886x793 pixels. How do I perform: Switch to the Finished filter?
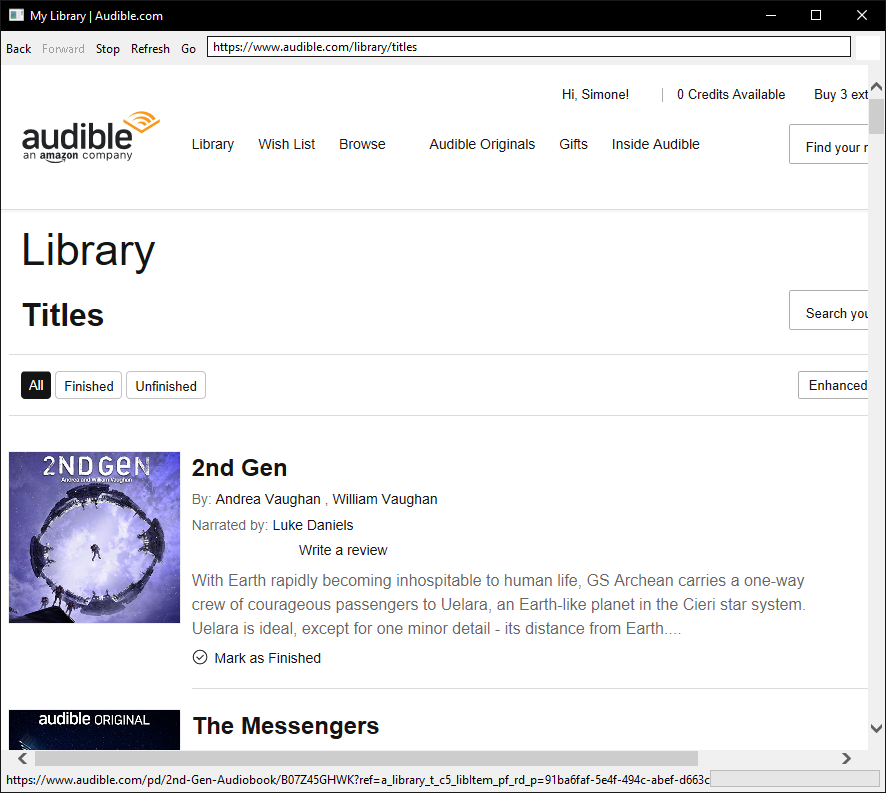[88, 385]
